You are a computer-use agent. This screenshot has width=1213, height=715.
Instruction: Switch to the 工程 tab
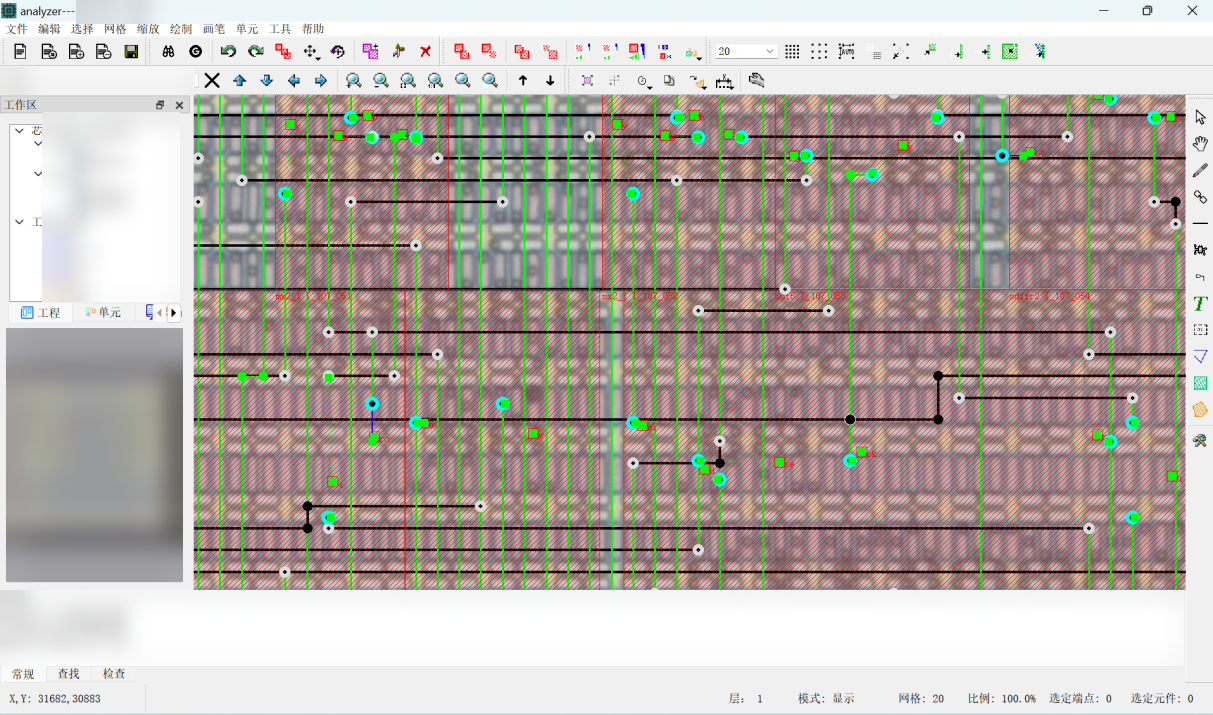click(x=41, y=313)
